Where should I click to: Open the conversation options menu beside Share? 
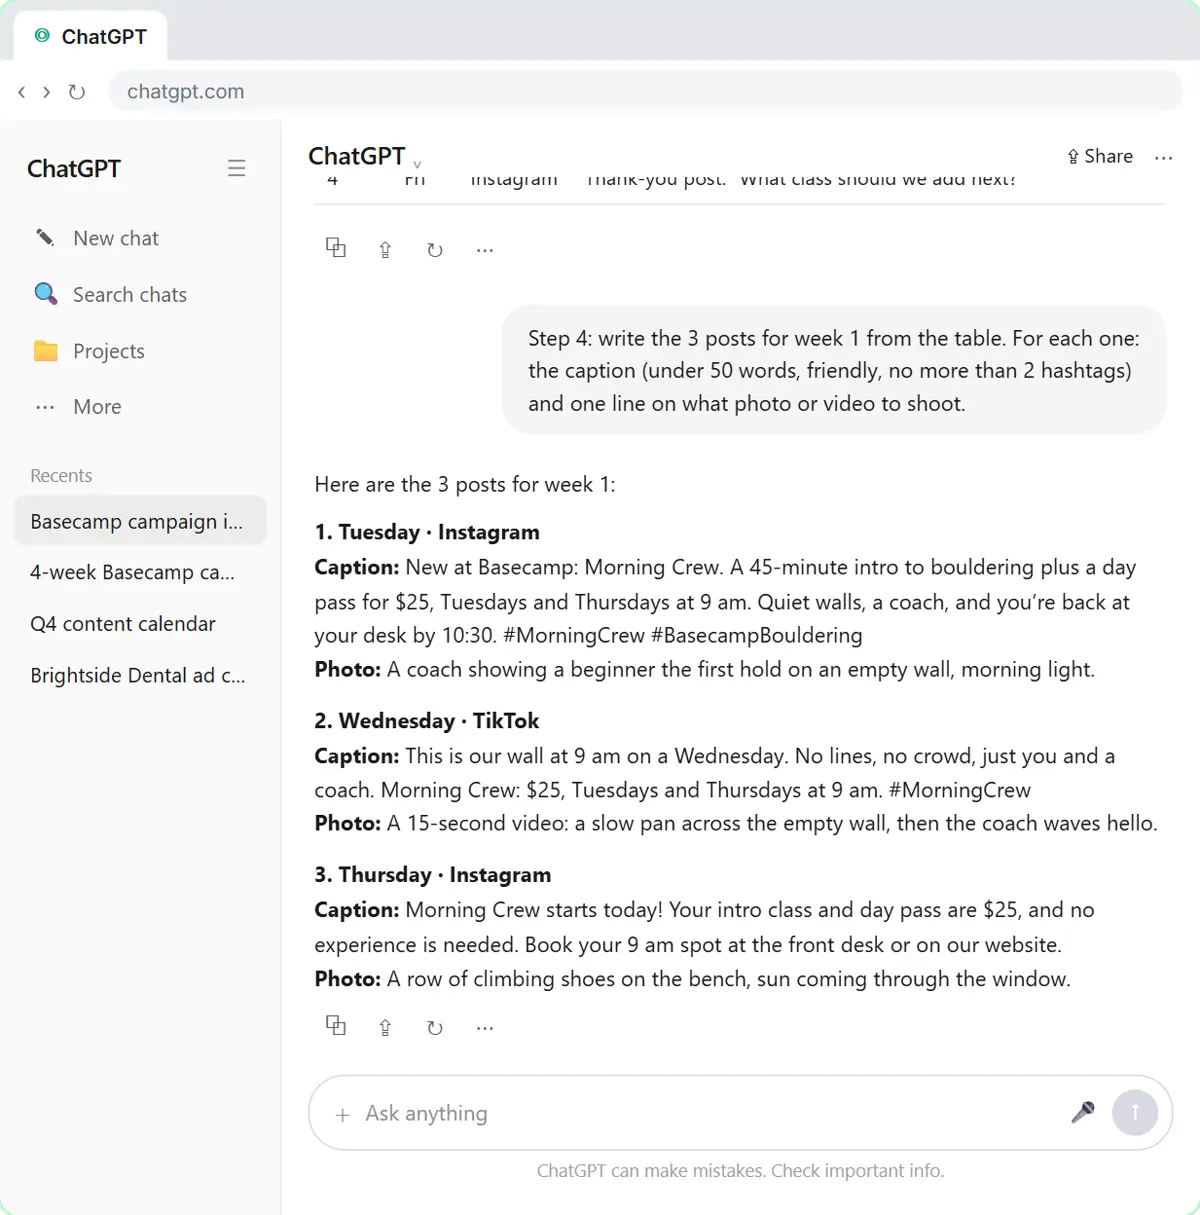point(1163,157)
